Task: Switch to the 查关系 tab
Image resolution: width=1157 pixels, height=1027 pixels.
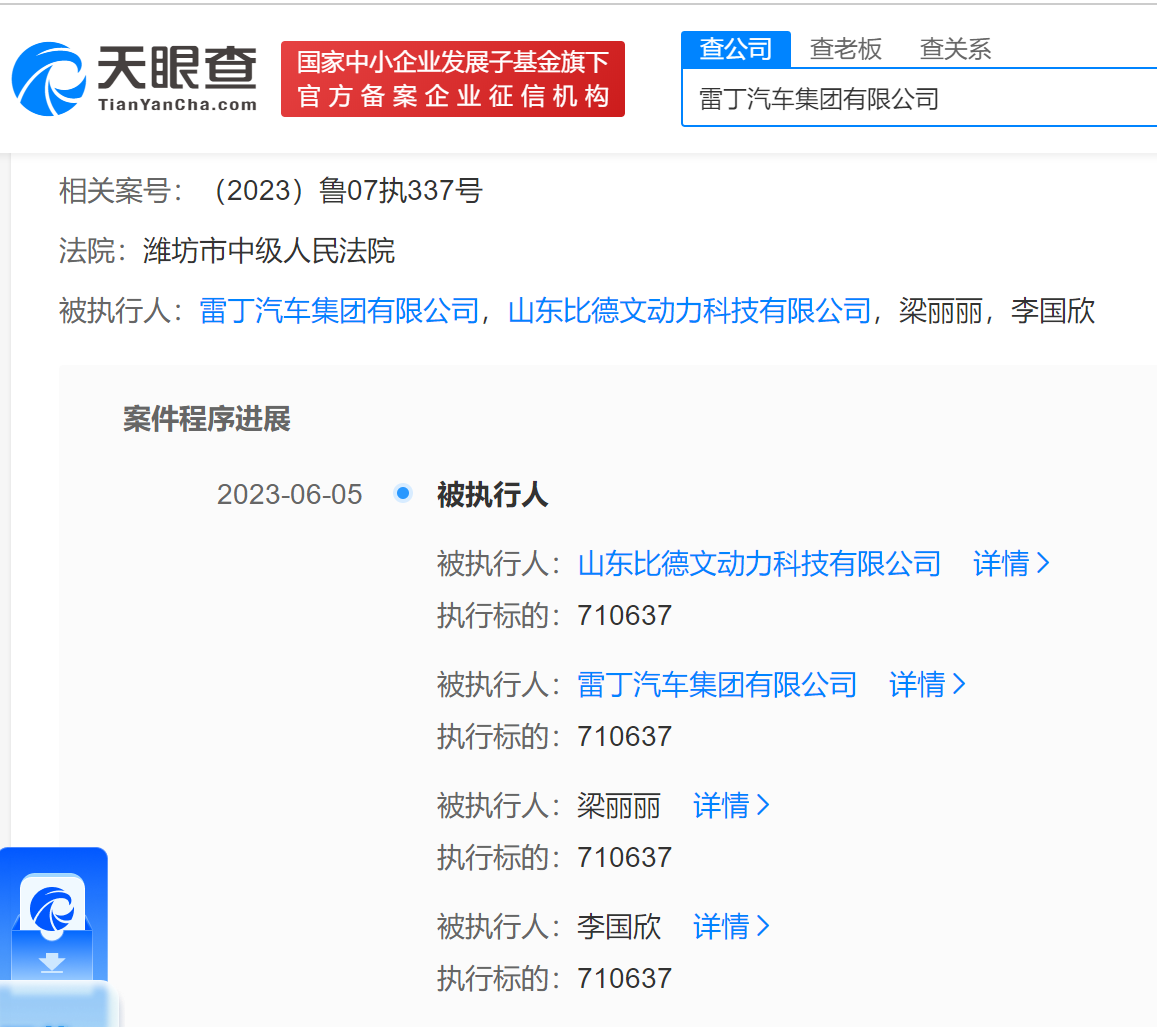Action: point(954,48)
